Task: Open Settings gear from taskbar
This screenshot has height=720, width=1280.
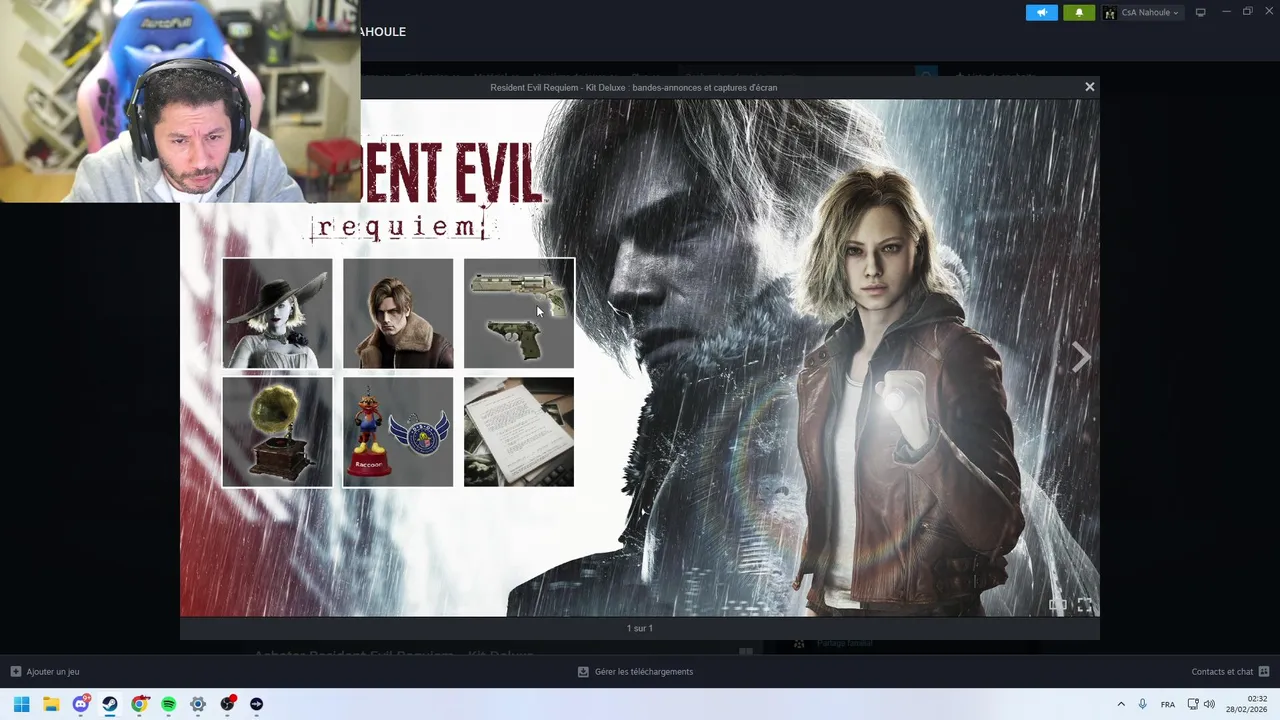Action: point(198,704)
